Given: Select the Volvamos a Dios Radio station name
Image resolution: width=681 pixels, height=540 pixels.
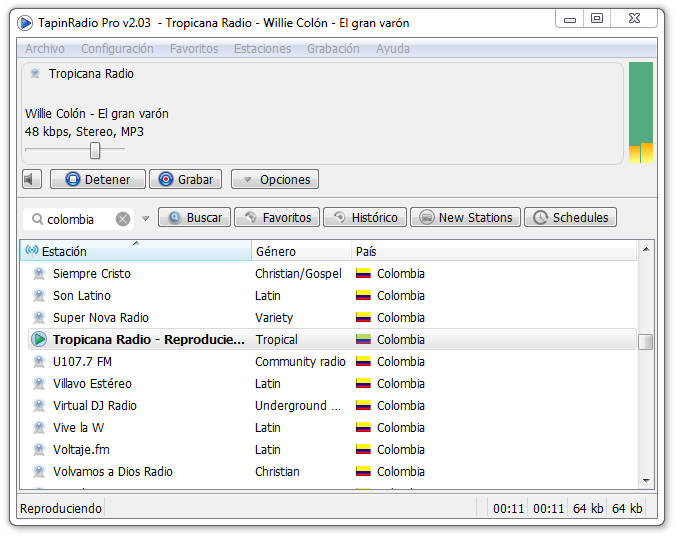Looking at the screenshot, I should 113,471.
